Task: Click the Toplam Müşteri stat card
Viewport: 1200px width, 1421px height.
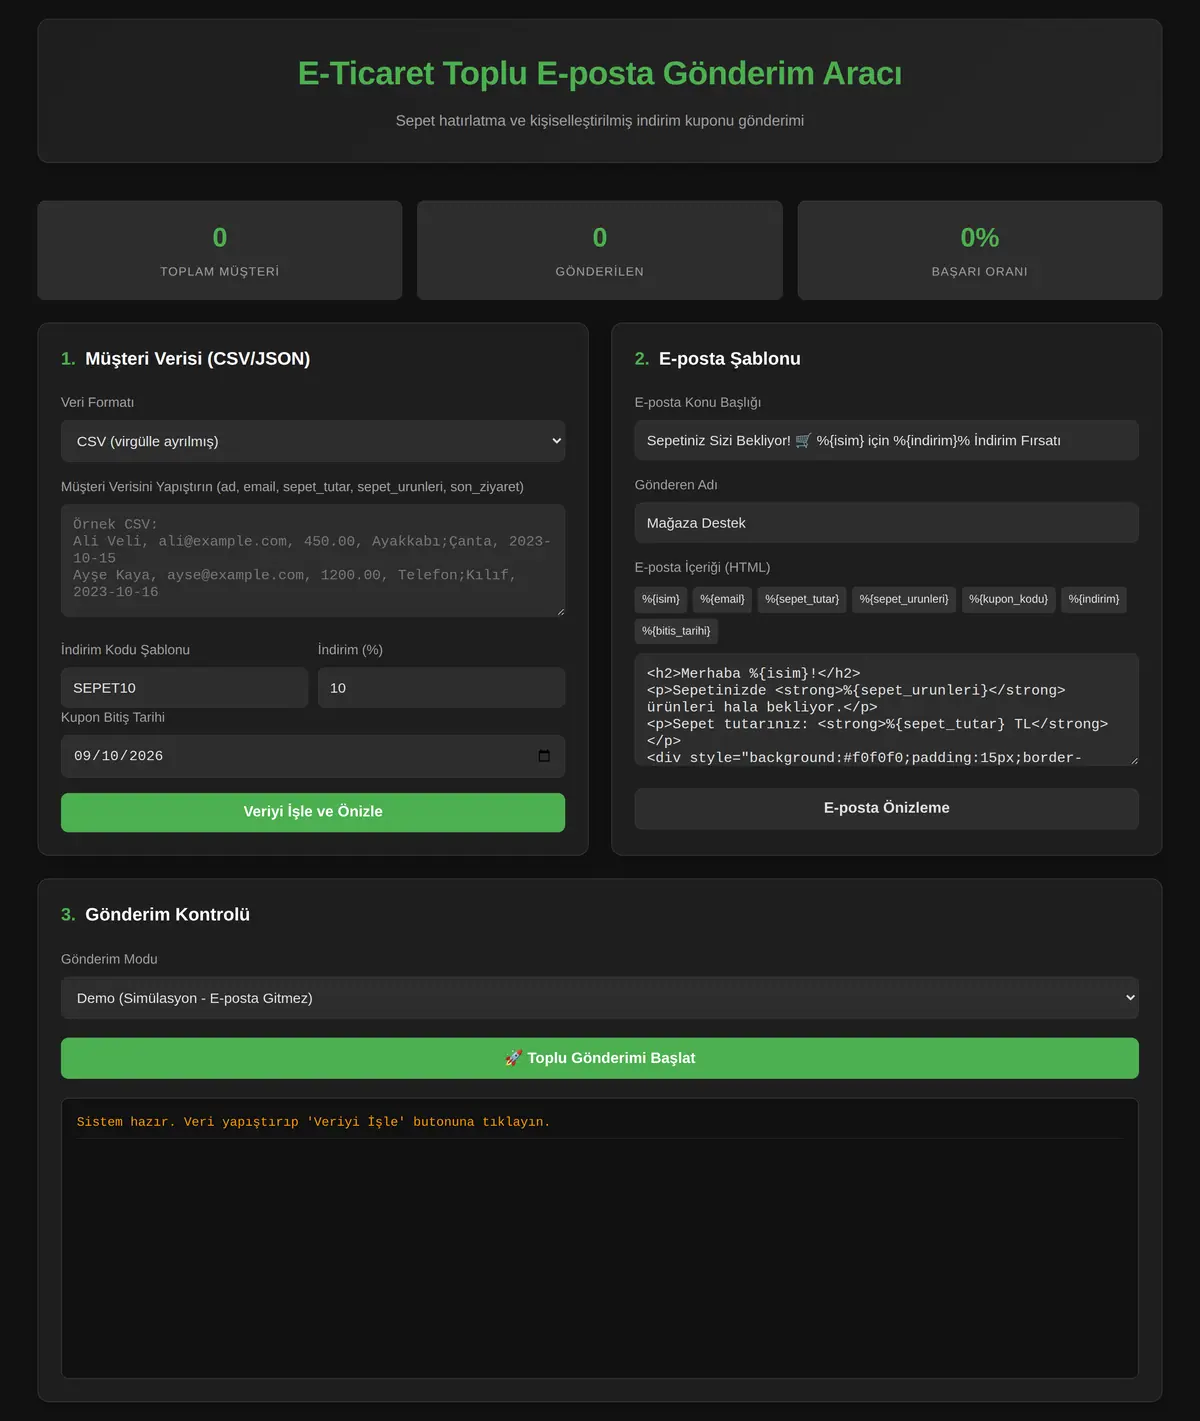Action: point(220,250)
